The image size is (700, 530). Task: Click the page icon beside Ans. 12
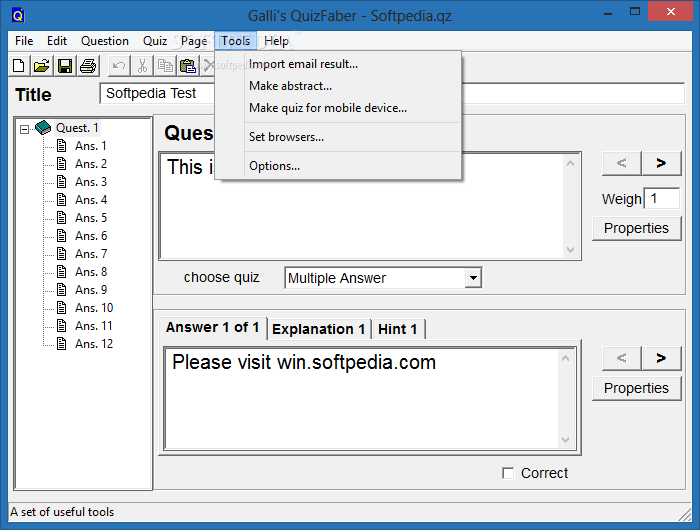click(62, 344)
